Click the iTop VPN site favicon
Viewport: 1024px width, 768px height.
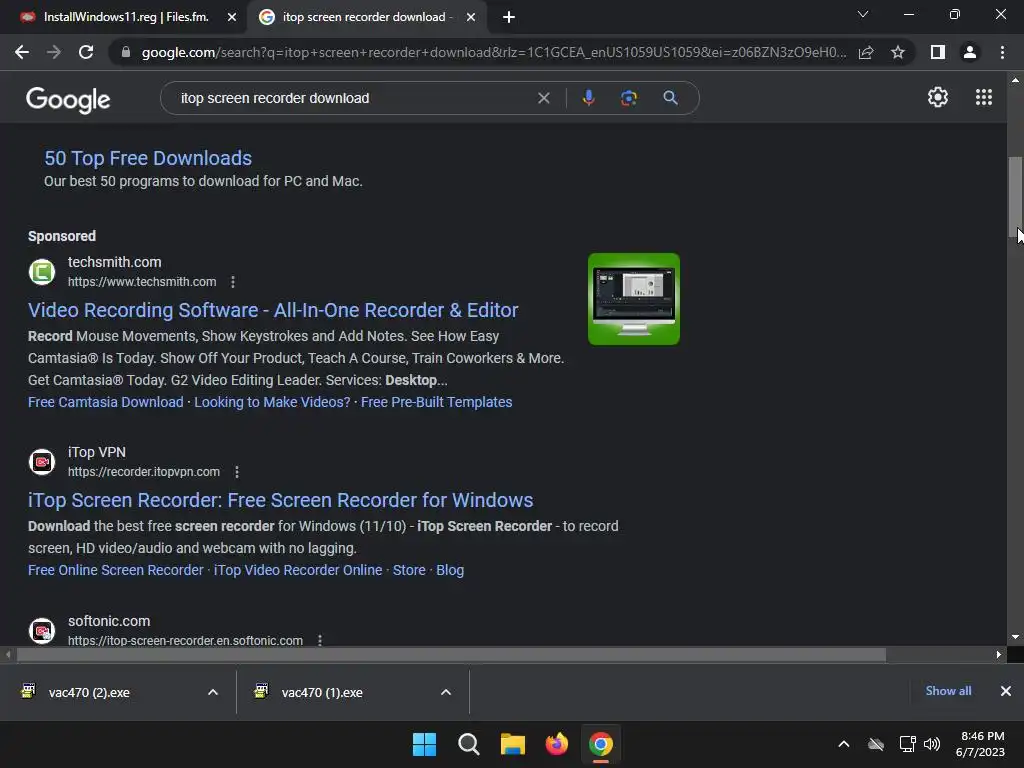coord(42,462)
